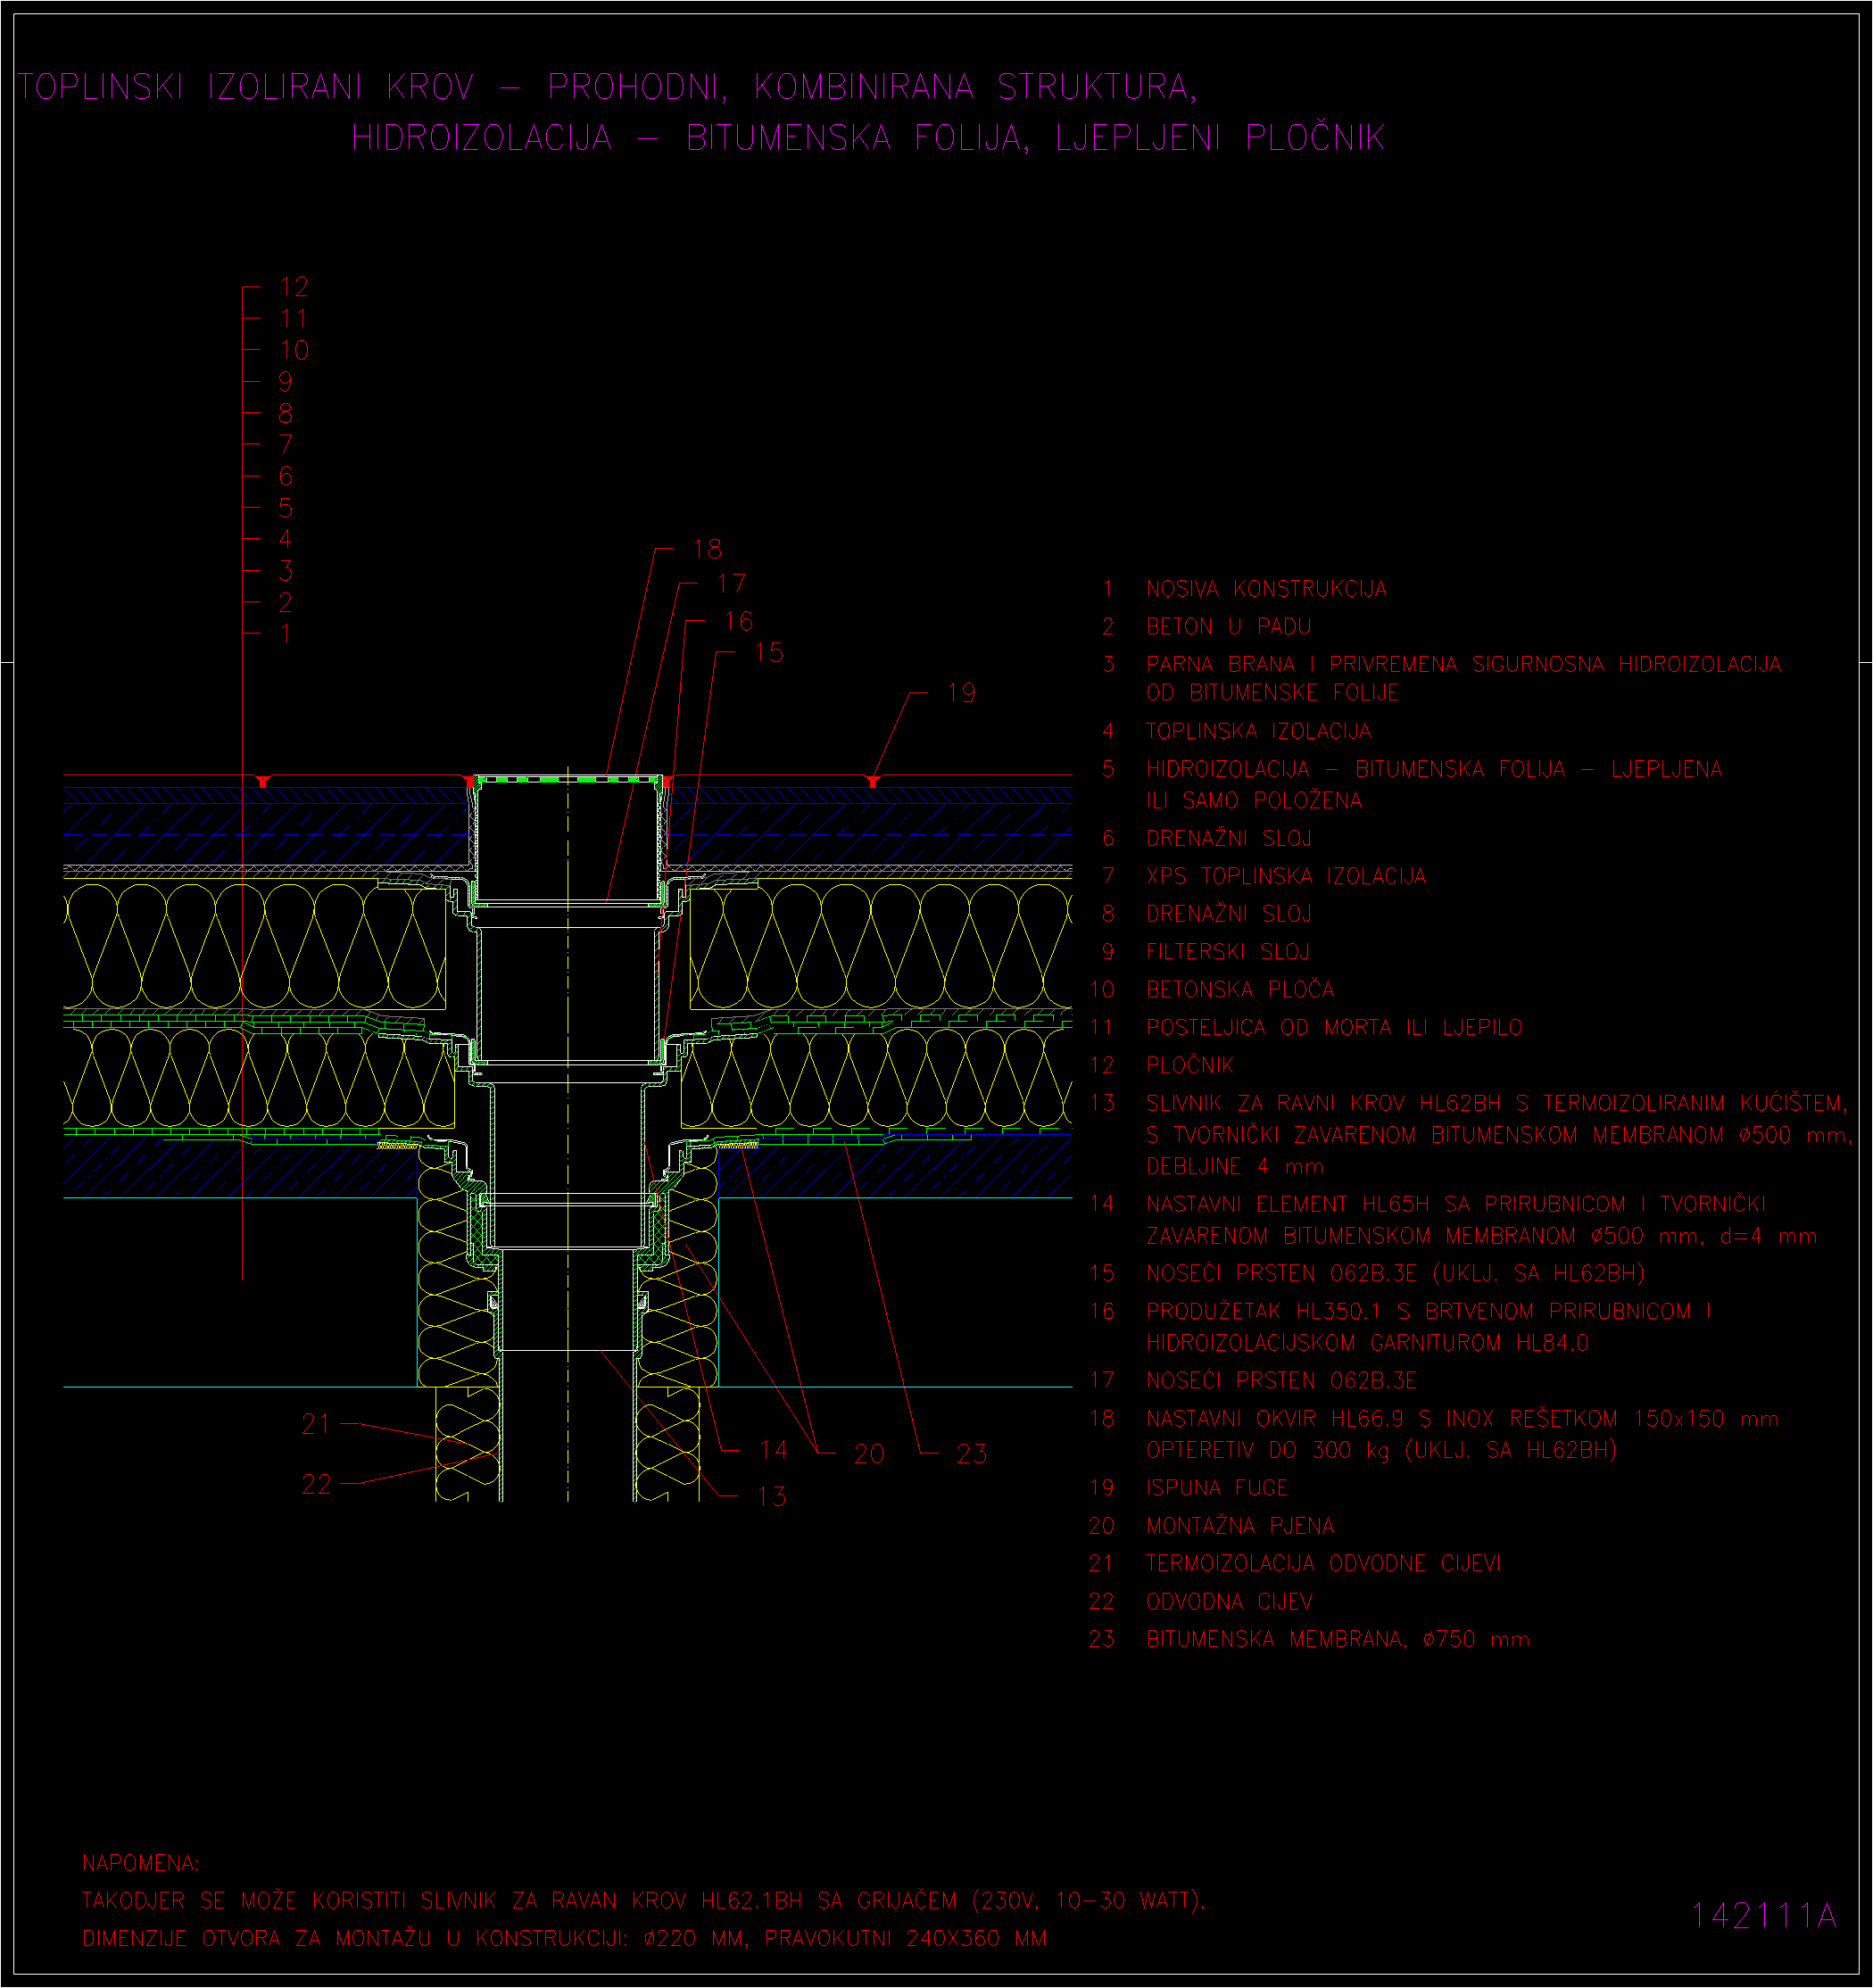Click callout 19 above the joint filler leader

[961, 693]
